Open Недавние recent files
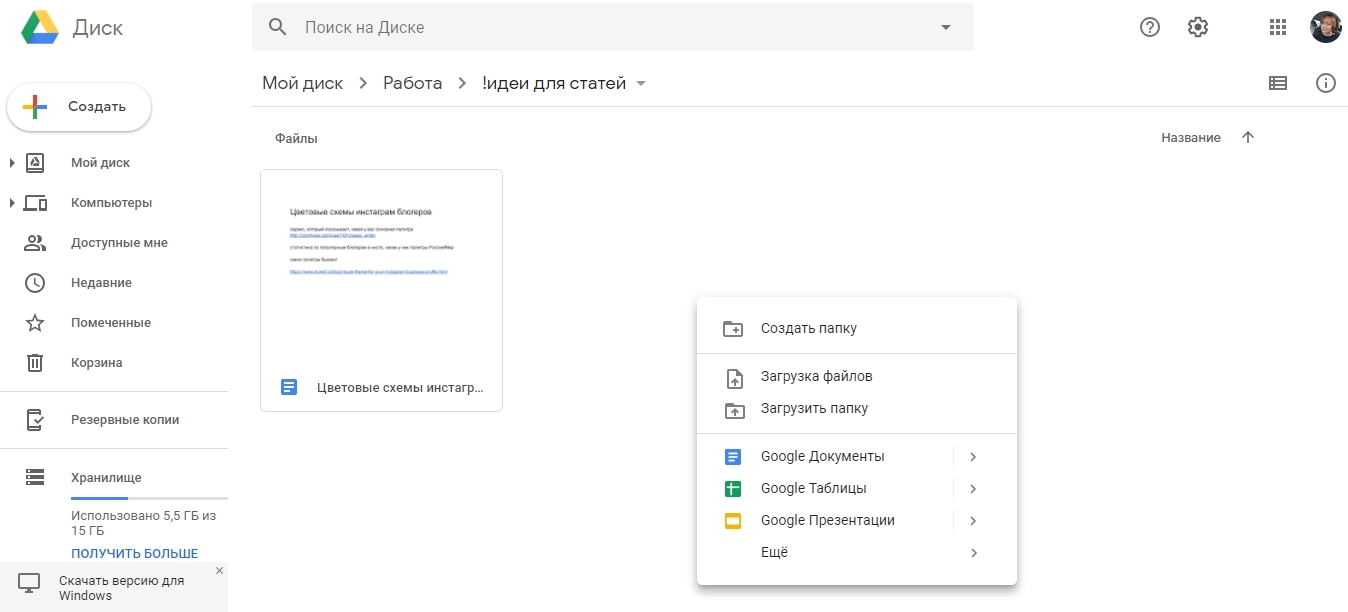Viewport: 1348px width, 612px height. pyautogui.click(x=101, y=283)
